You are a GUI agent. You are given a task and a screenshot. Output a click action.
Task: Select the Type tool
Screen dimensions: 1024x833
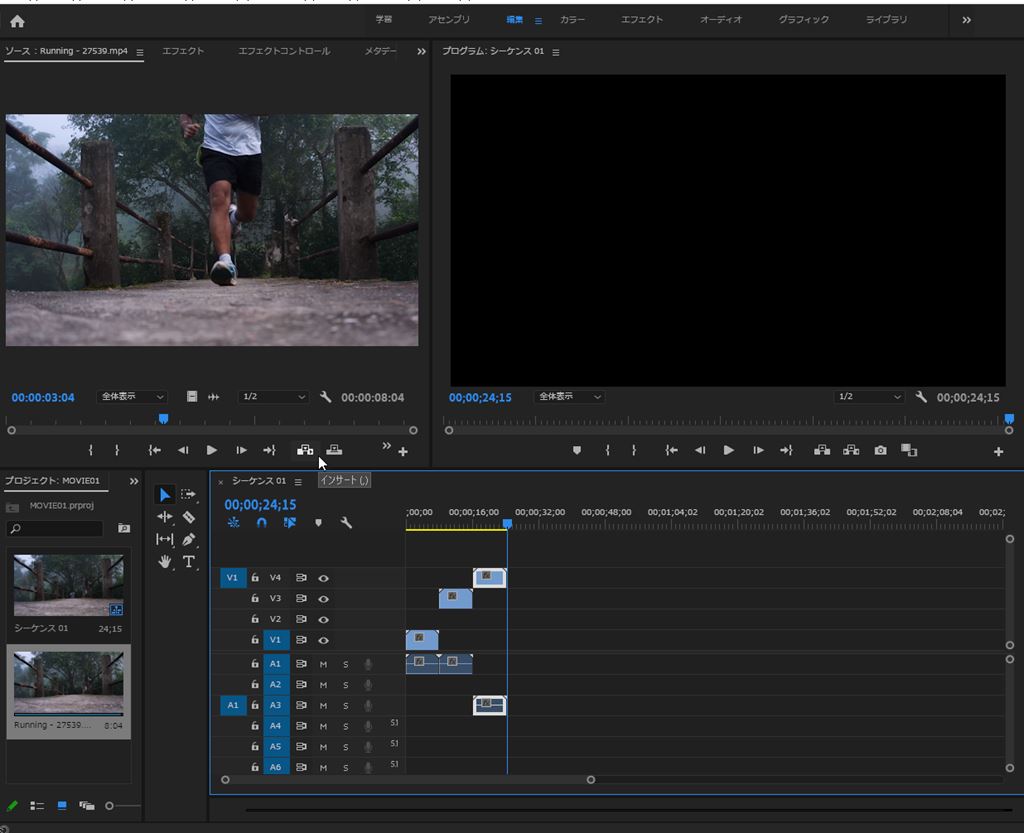189,562
